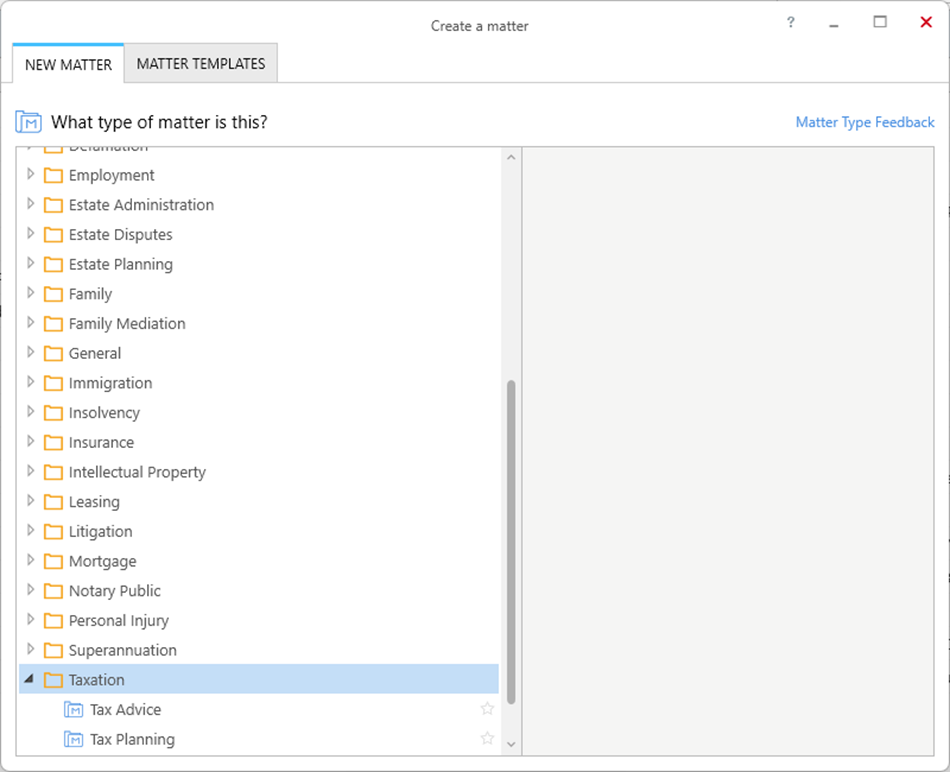
Task: Star Tax Advice as a favorite
Action: tap(487, 709)
